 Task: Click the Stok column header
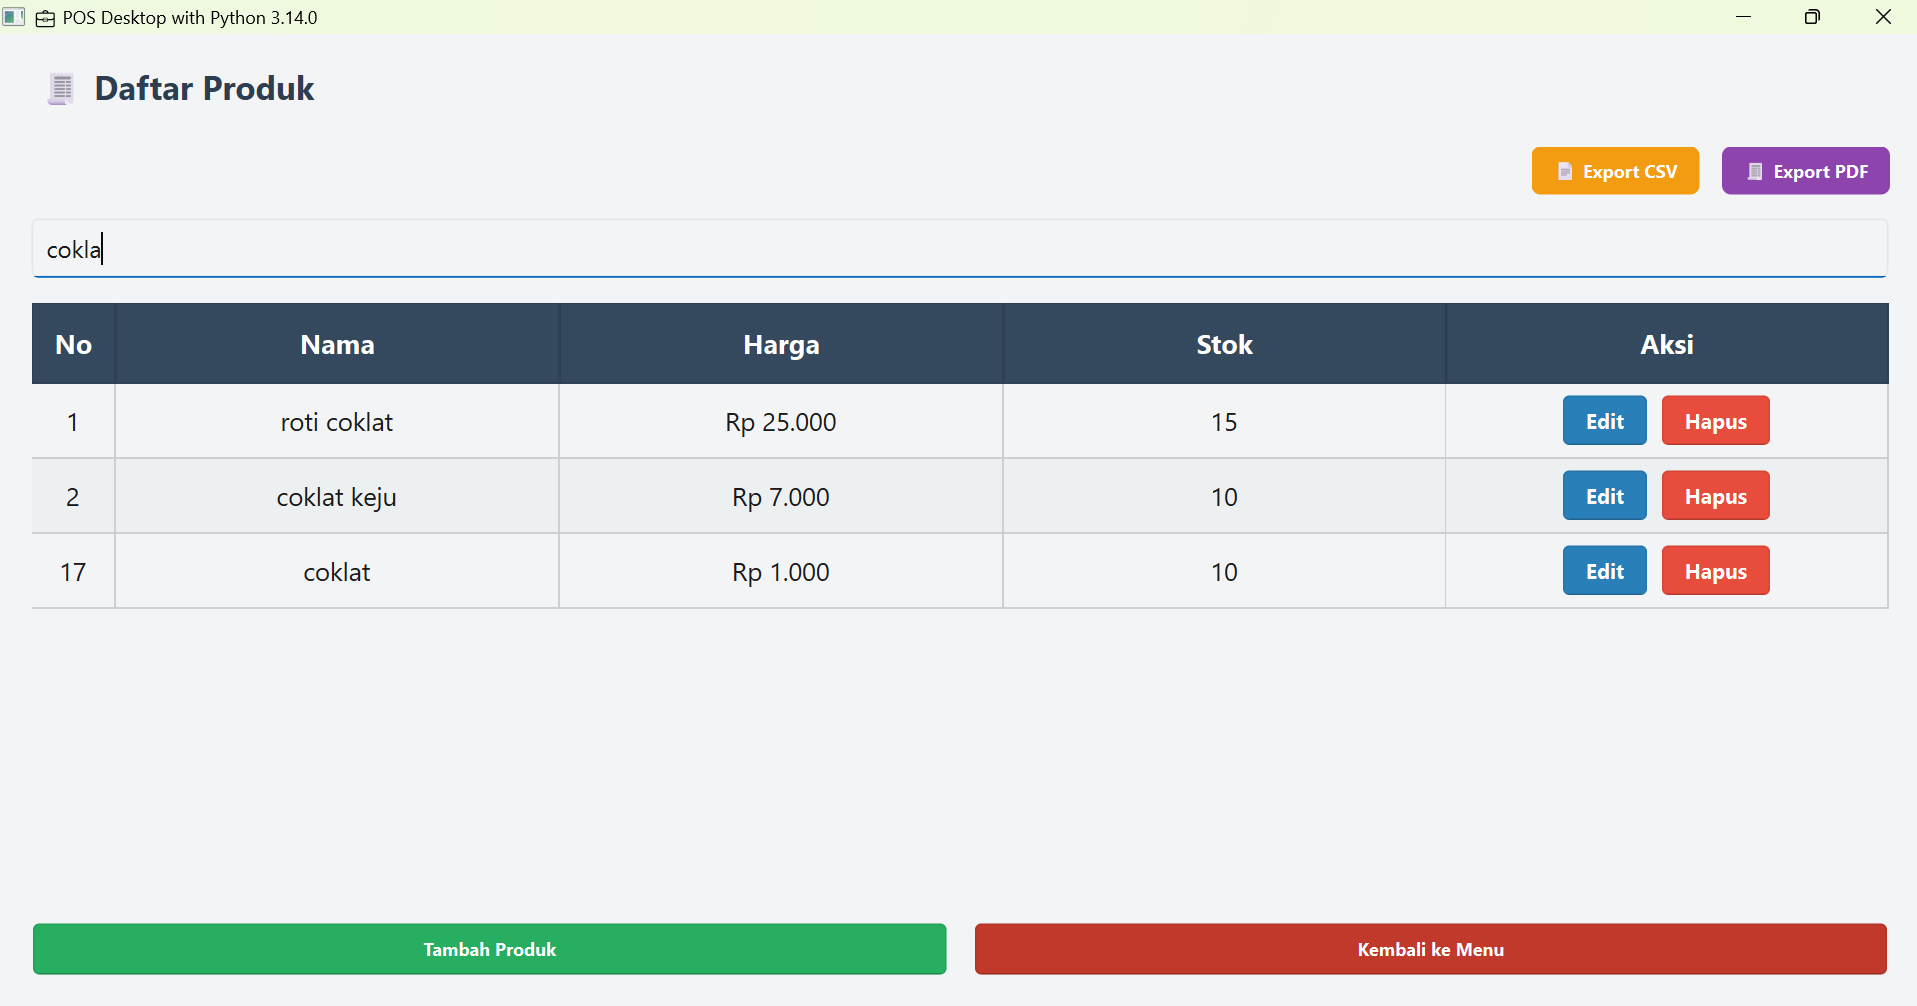click(x=1224, y=344)
